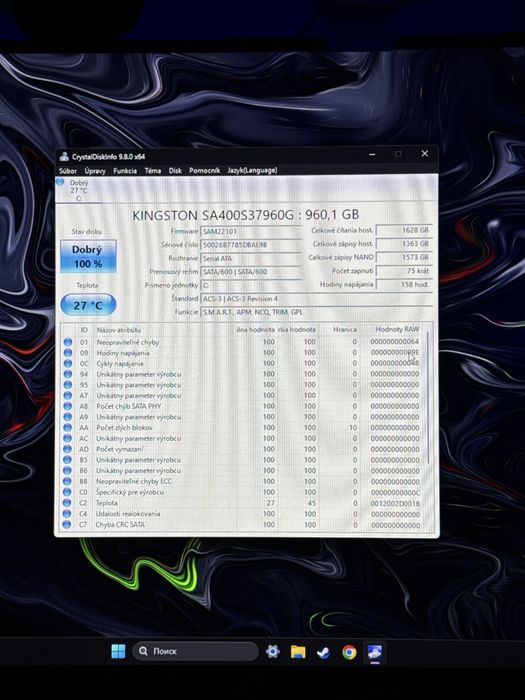Click status icon for attribute AC row
Viewport: 525px width, 700px height.
coord(68,439)
